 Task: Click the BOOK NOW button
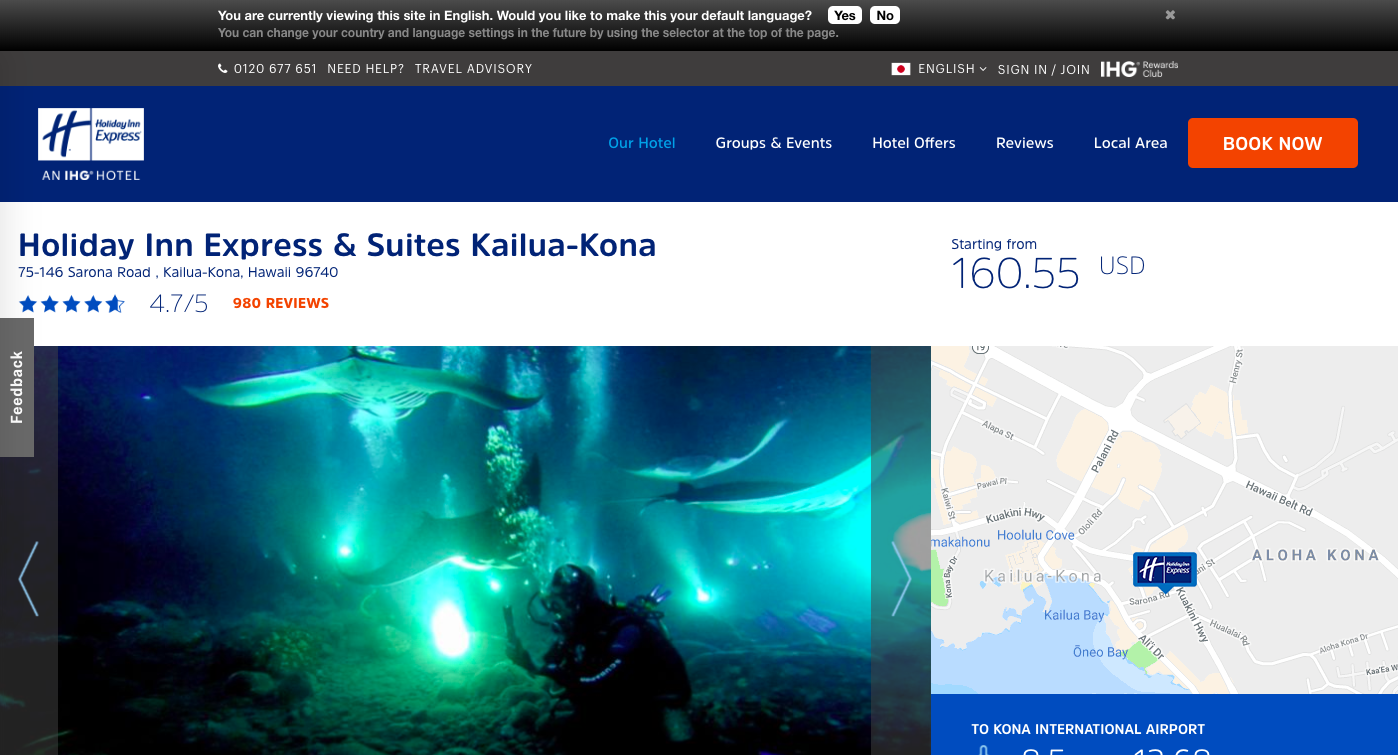pyautogui.click(x=1273, y=143)
